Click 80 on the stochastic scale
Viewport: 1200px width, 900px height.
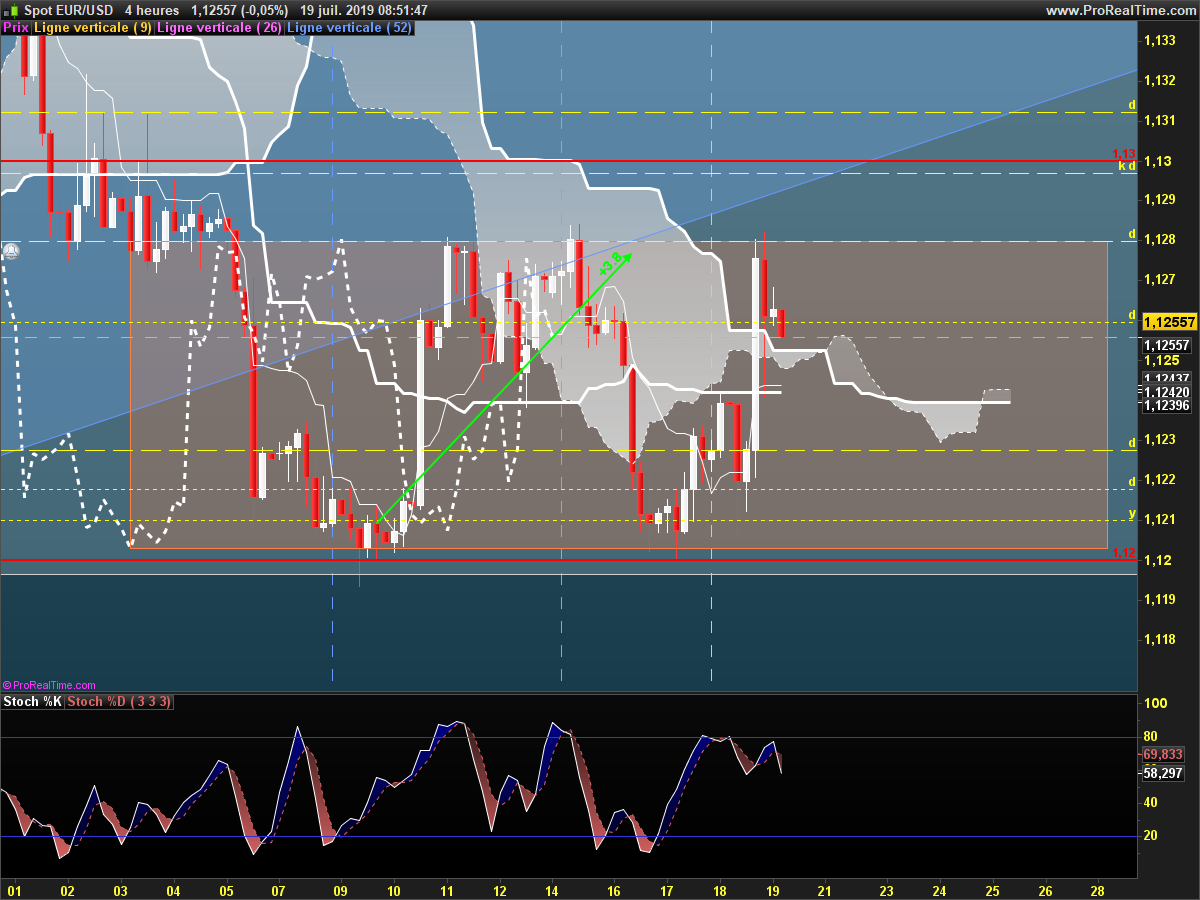[1151, 737]
